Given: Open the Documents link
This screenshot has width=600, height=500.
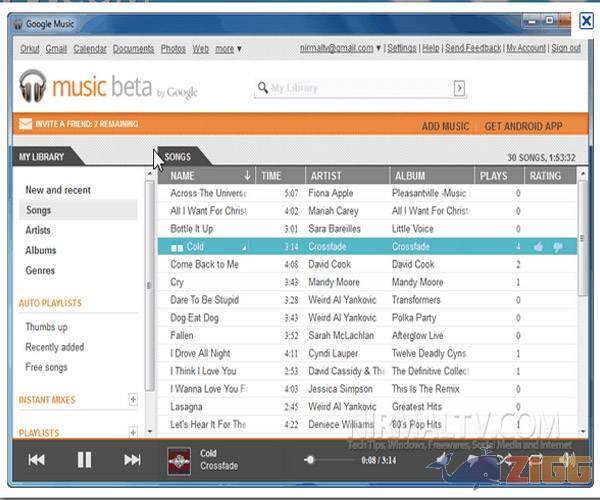Looking at the screenshot, I should pyautogui.click(x=133, y=49).
